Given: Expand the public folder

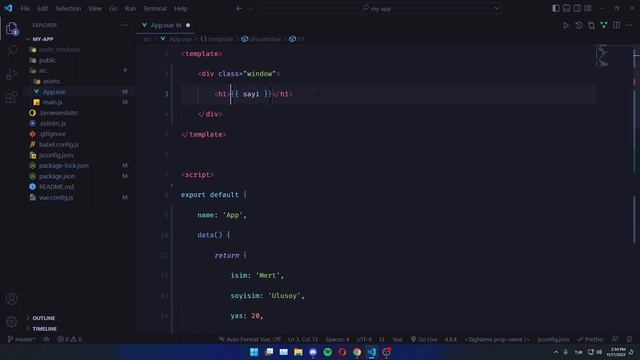Looking at the screenshot, I should click(x=48, y=60).
